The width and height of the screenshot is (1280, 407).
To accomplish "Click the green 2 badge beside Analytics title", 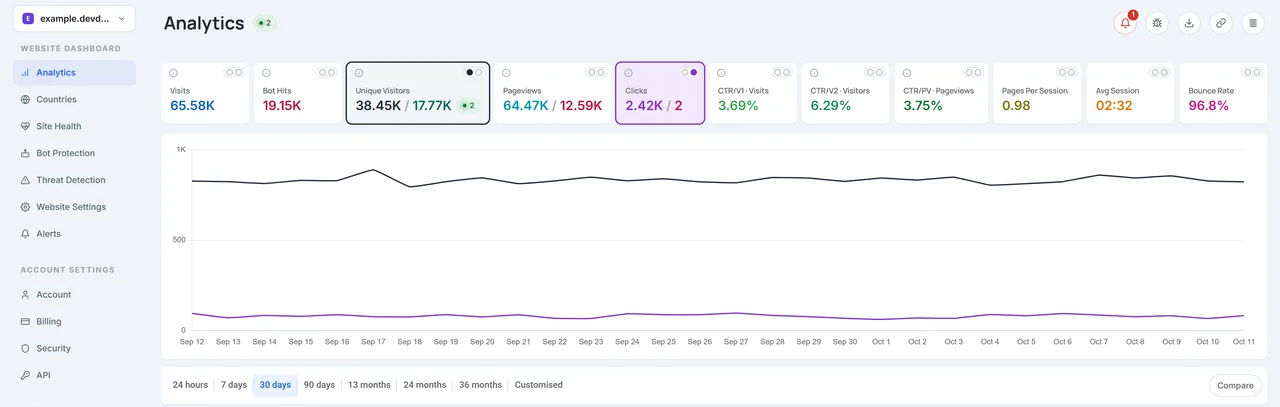I will click(264, 23).
